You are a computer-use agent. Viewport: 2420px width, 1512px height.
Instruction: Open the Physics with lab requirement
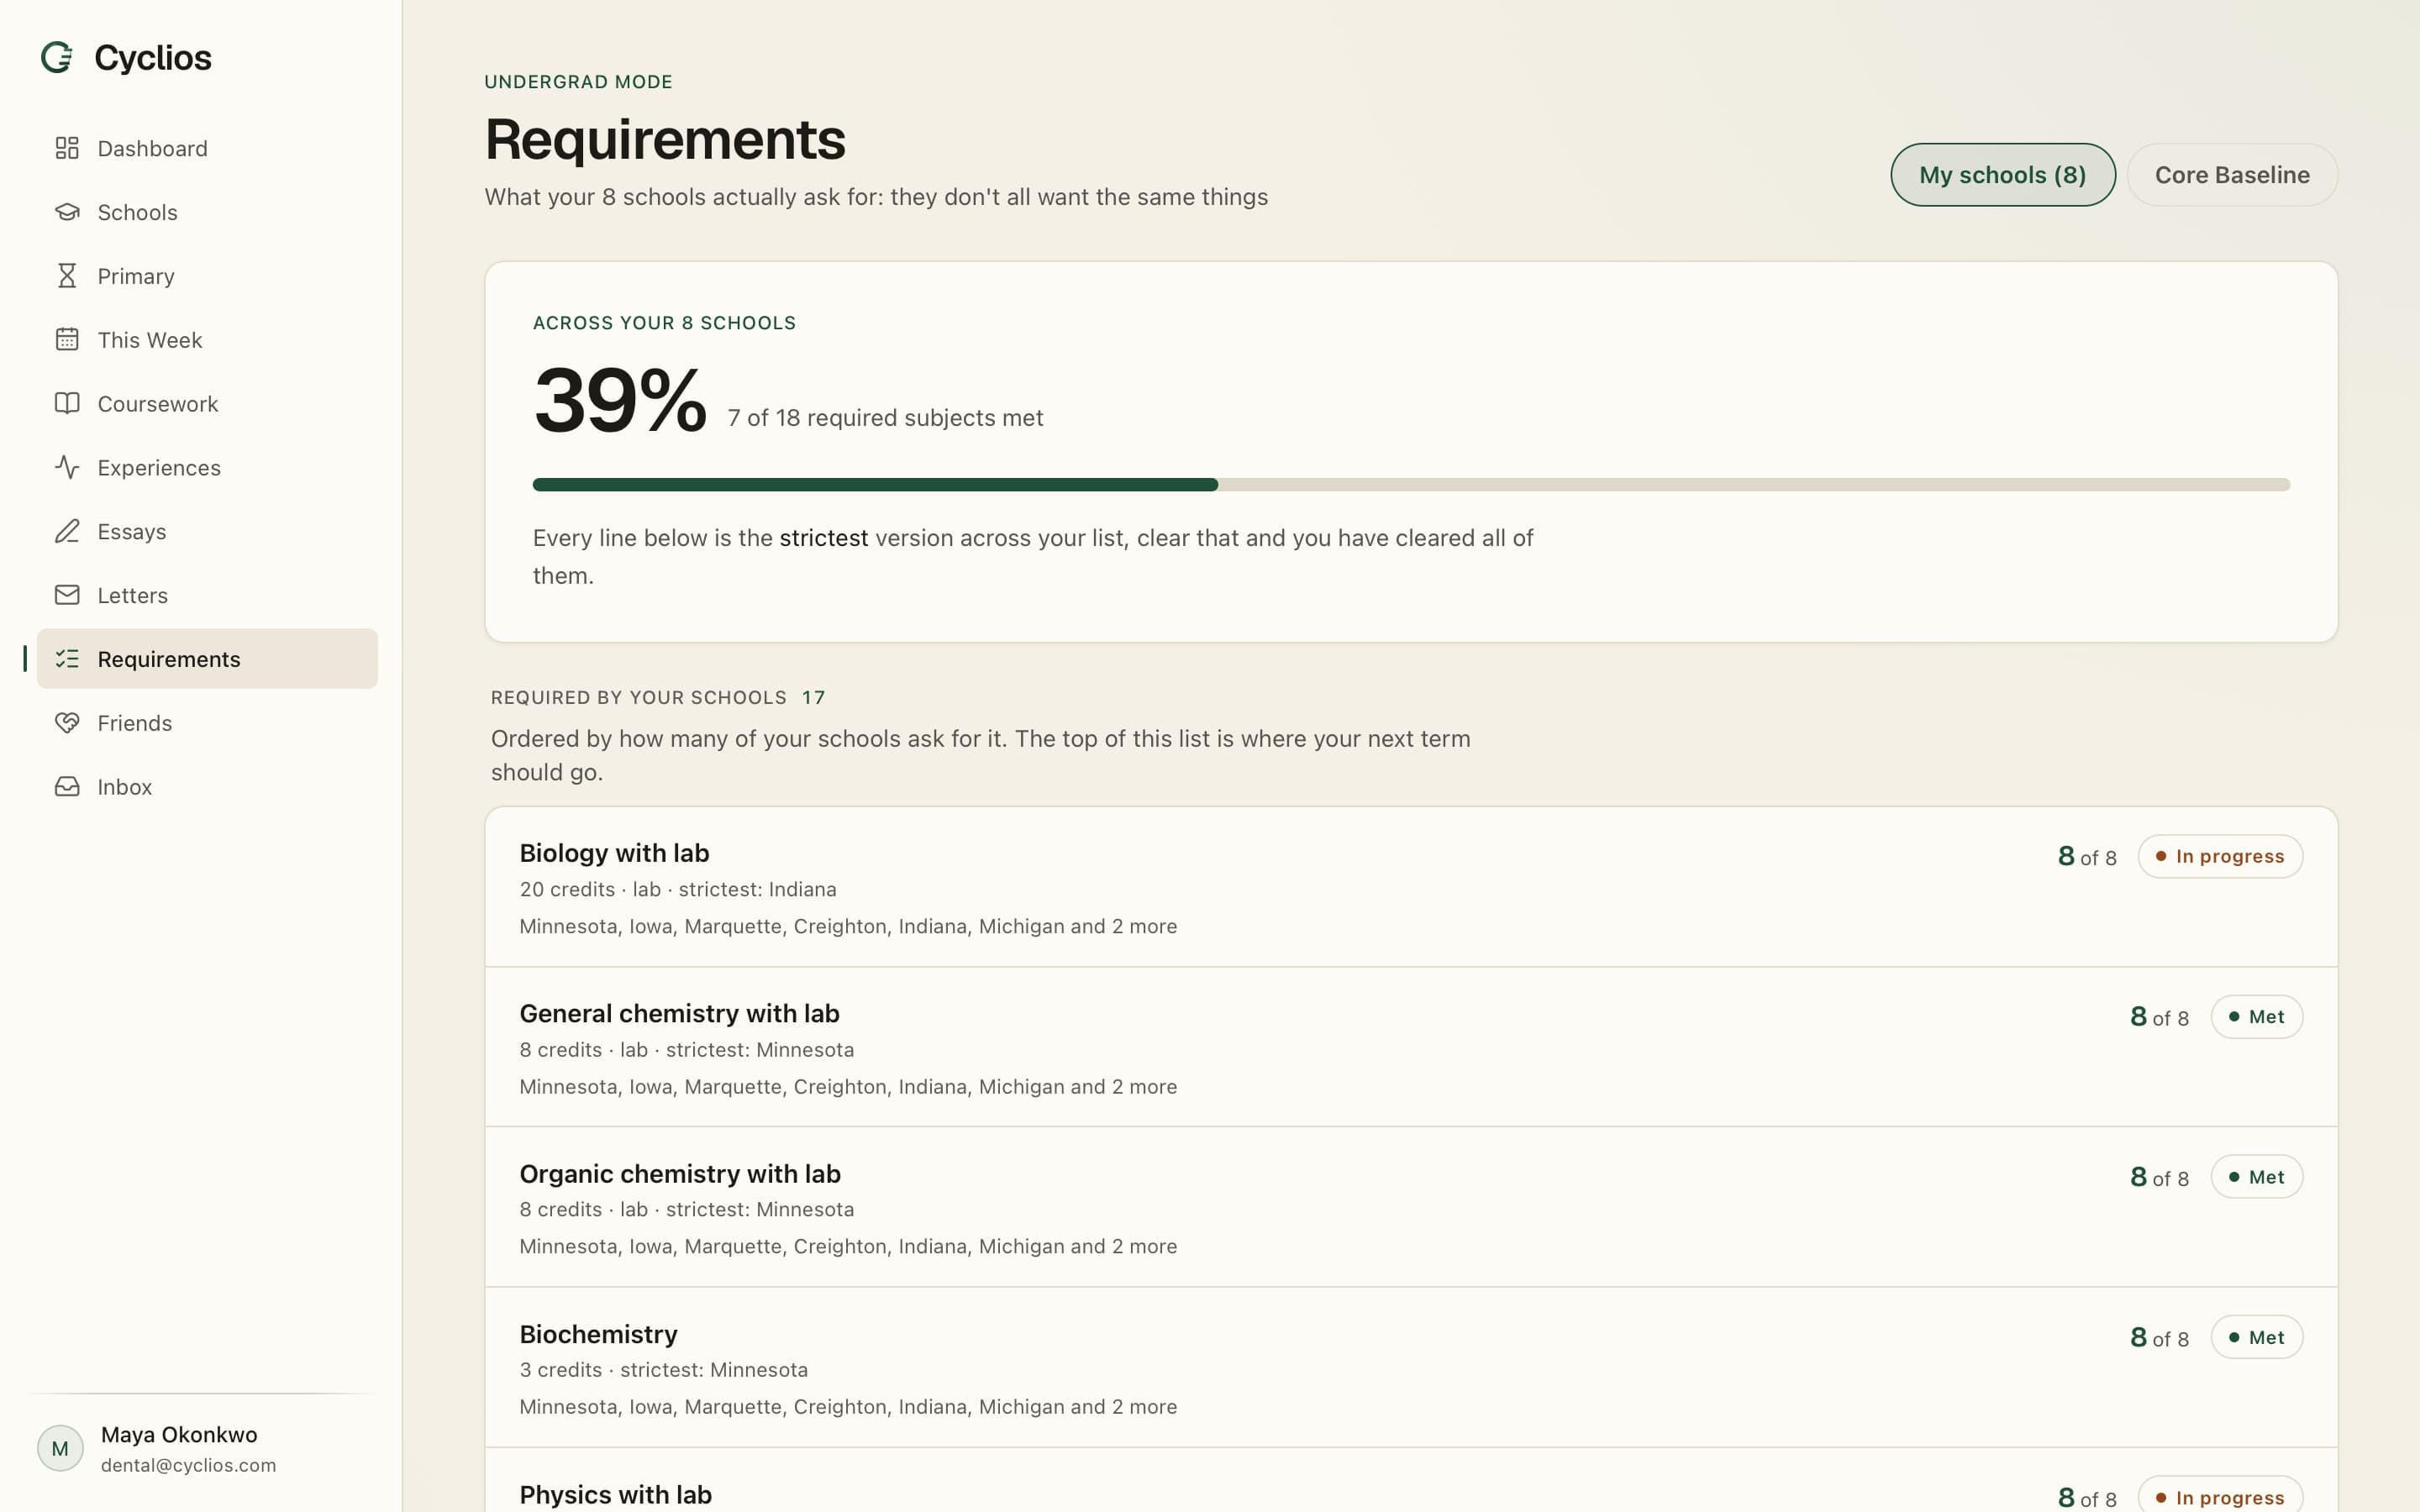(1411, 1481)
